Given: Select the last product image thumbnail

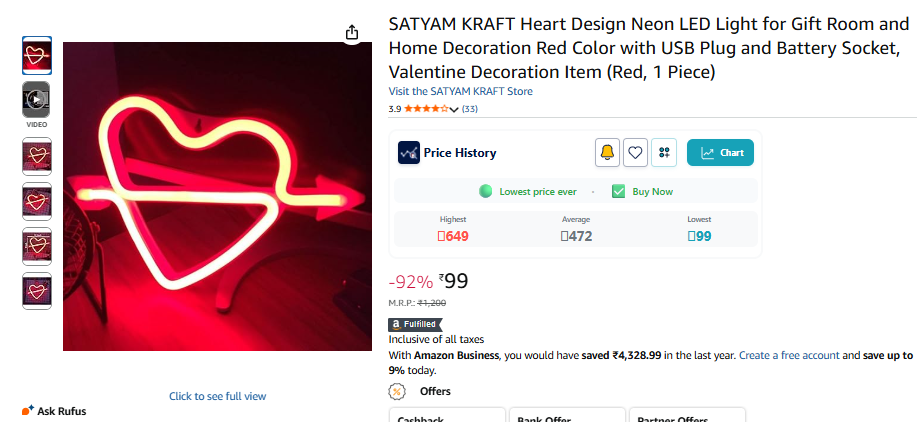Looking at the screenshot, I should pos(36,290).
